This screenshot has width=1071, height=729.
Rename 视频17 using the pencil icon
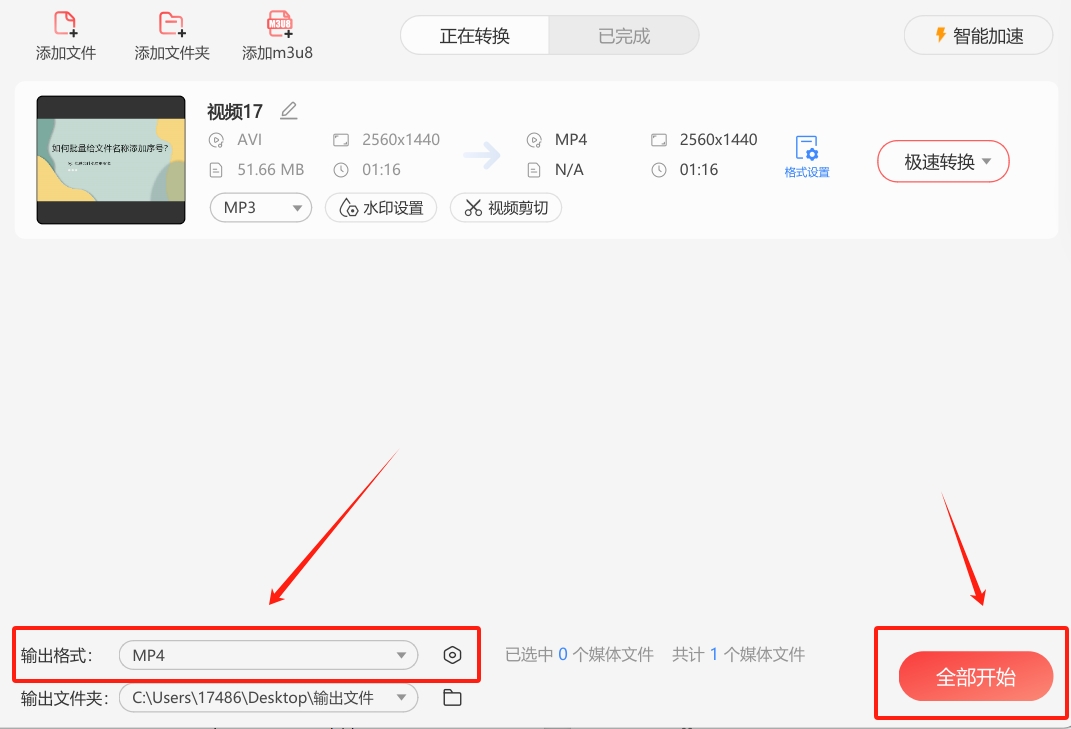[x=288, y=110]
